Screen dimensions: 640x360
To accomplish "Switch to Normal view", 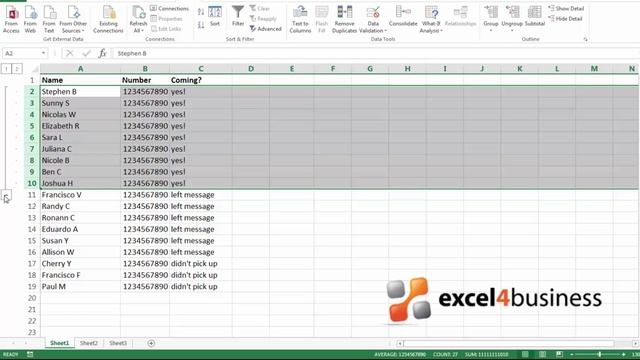I will point(525,354).
